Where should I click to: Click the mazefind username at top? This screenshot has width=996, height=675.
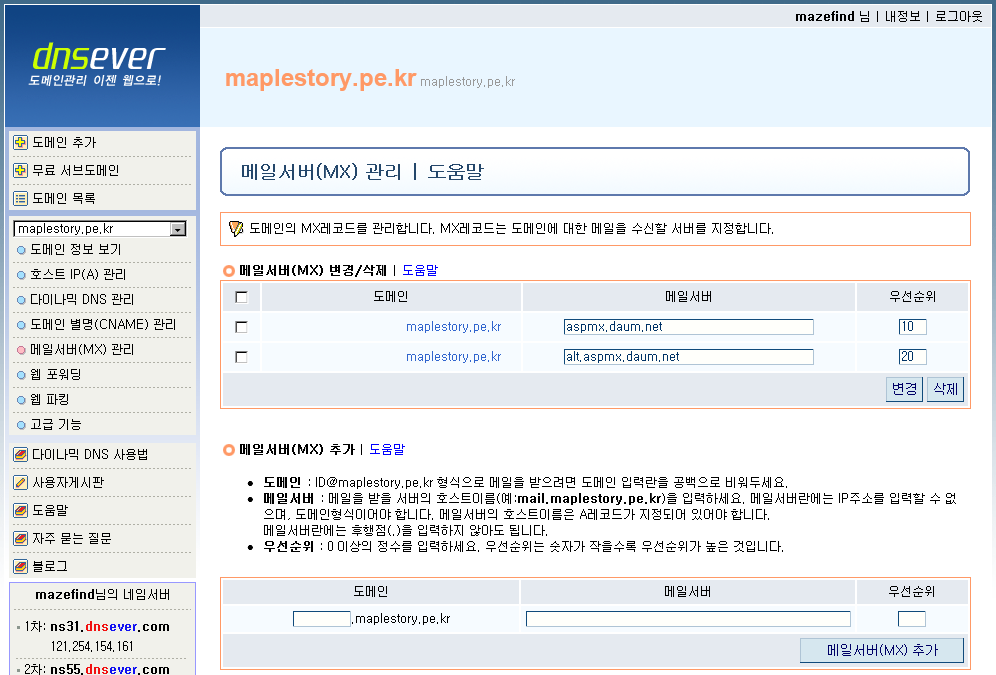(x=824, y=17)
